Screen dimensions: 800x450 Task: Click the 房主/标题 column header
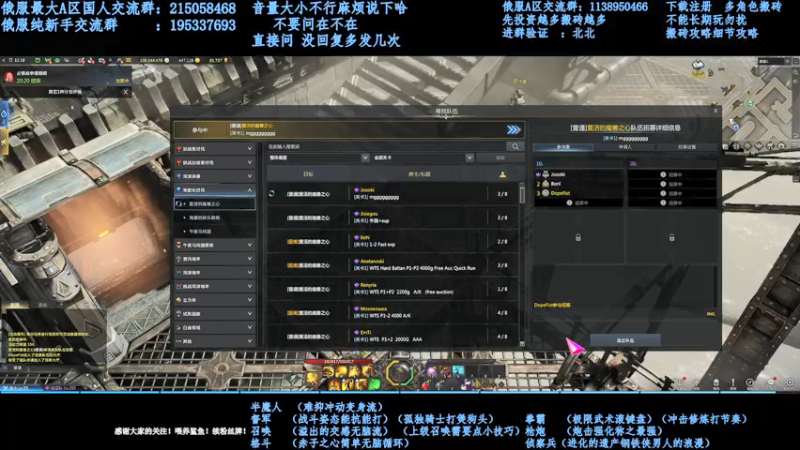(x=419, y=174)
